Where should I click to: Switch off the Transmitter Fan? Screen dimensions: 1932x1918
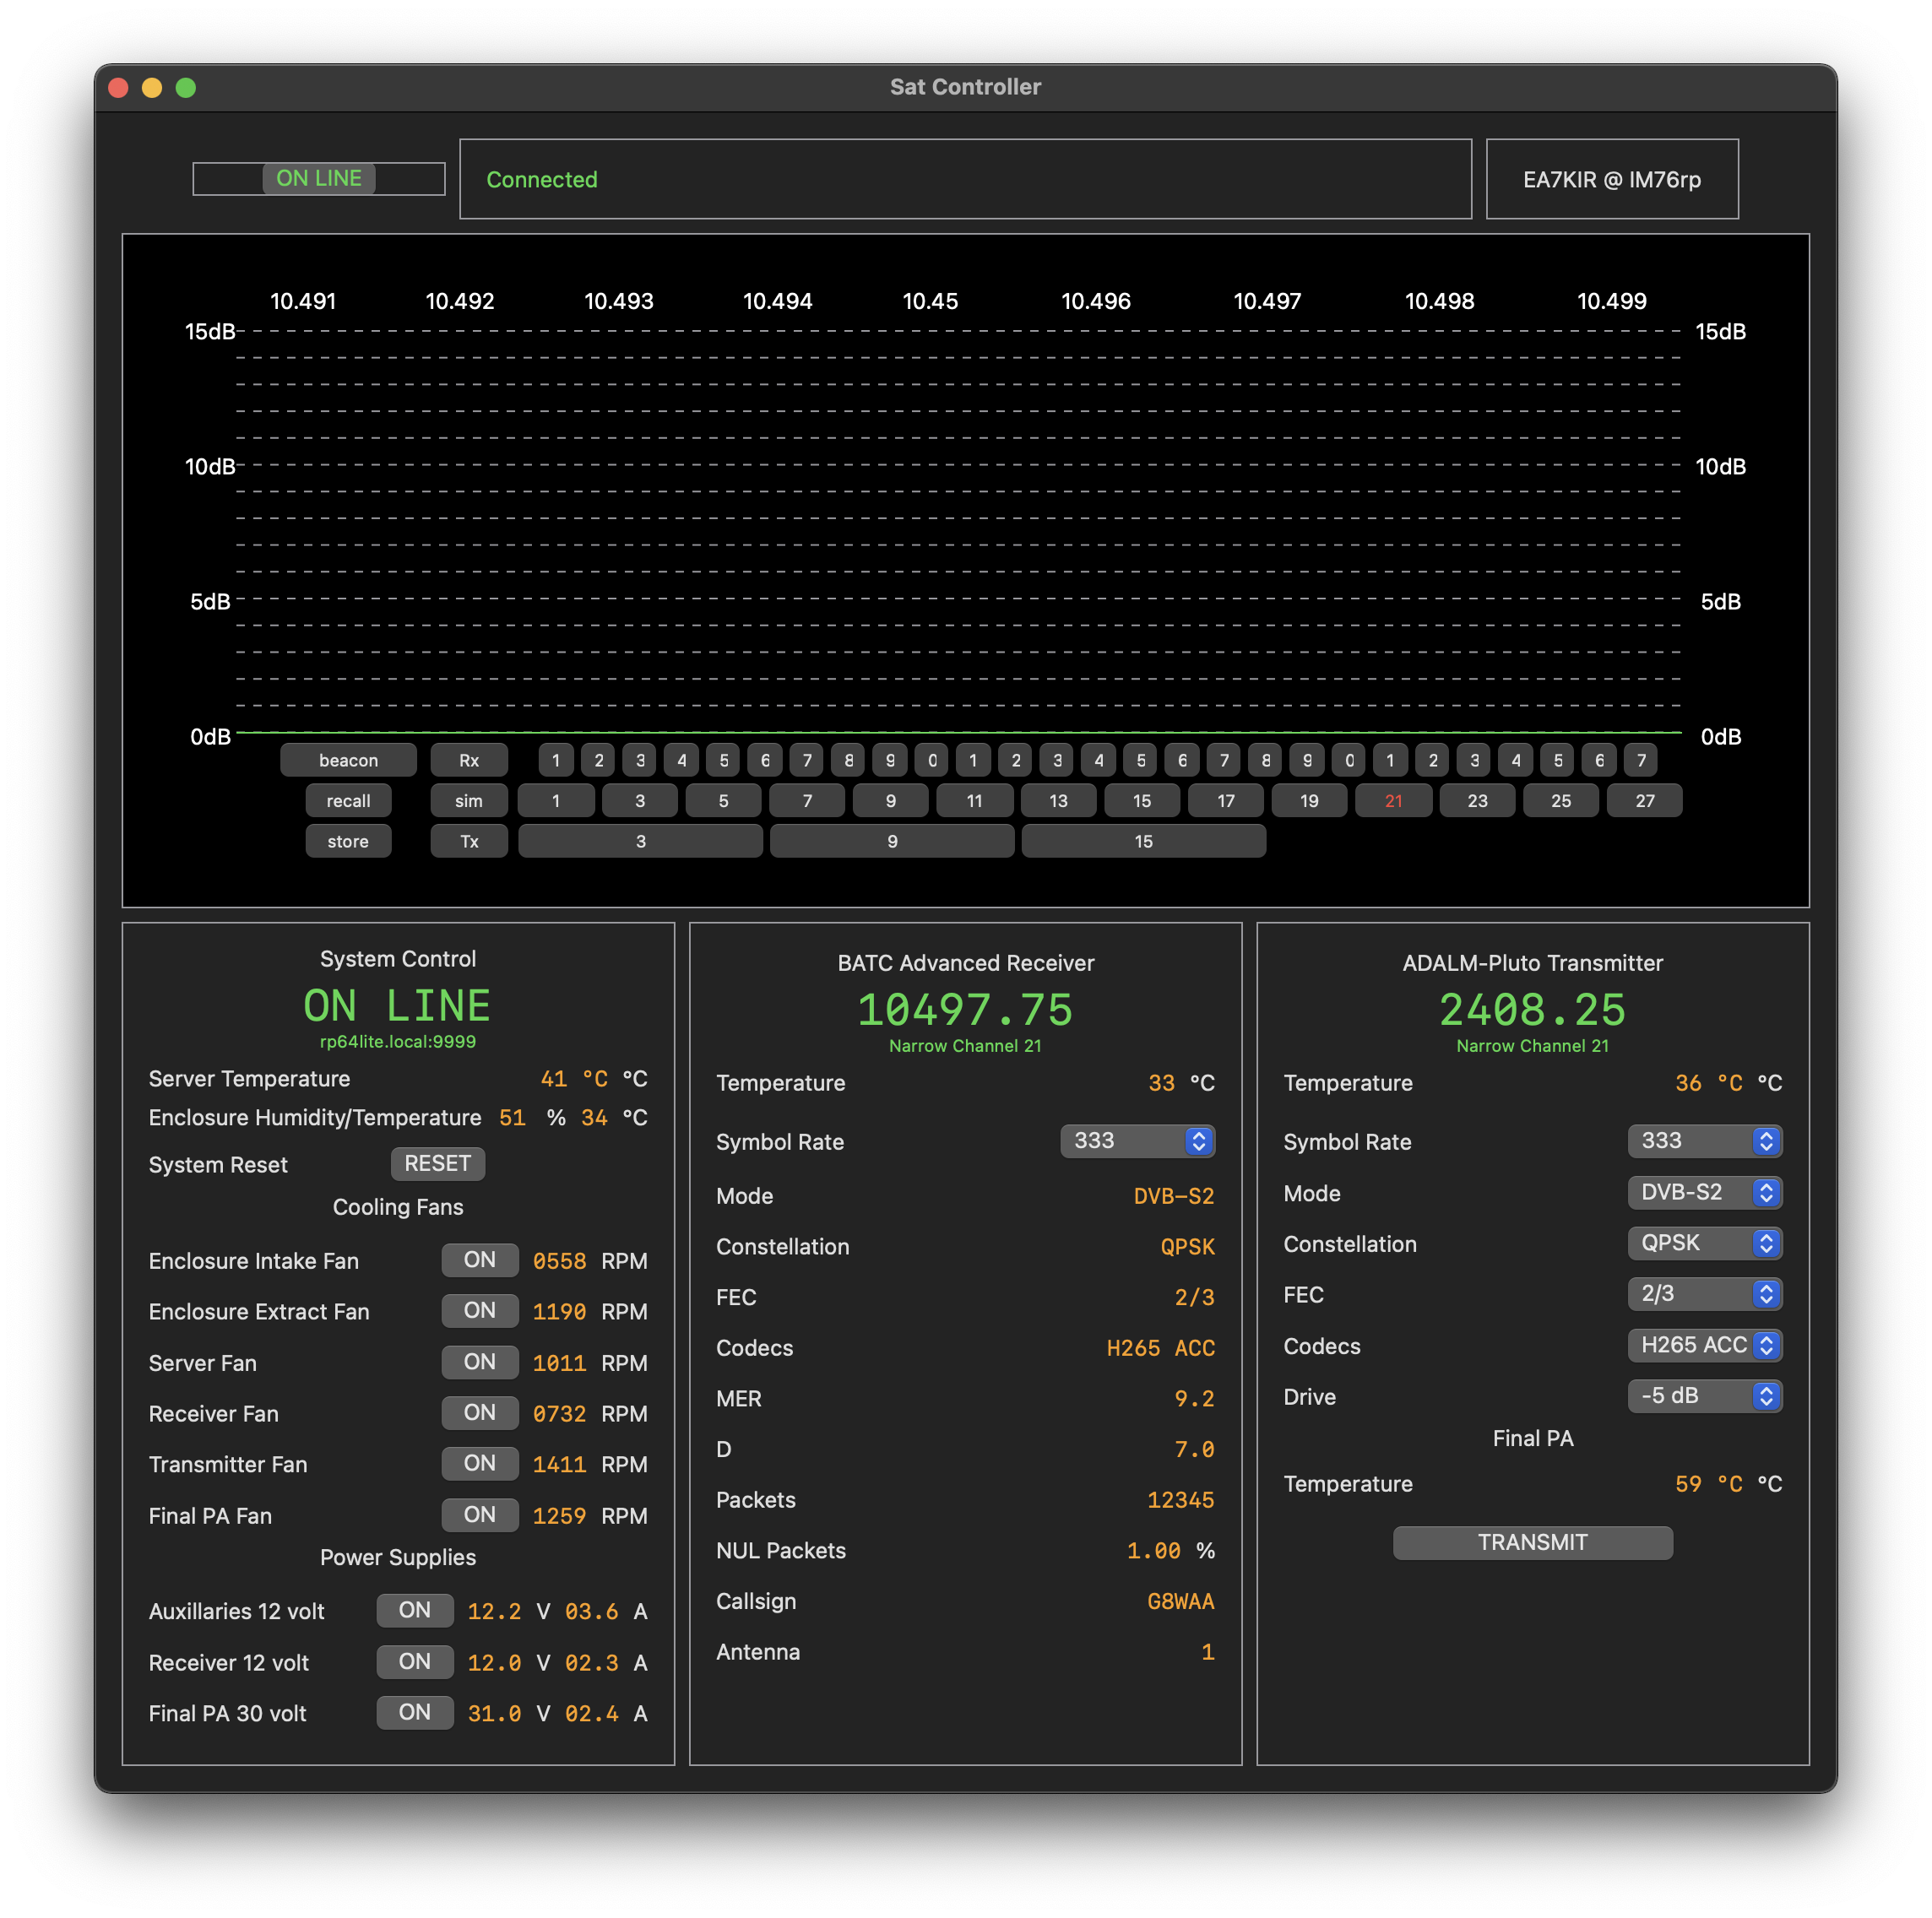[x=479, y=1463]
